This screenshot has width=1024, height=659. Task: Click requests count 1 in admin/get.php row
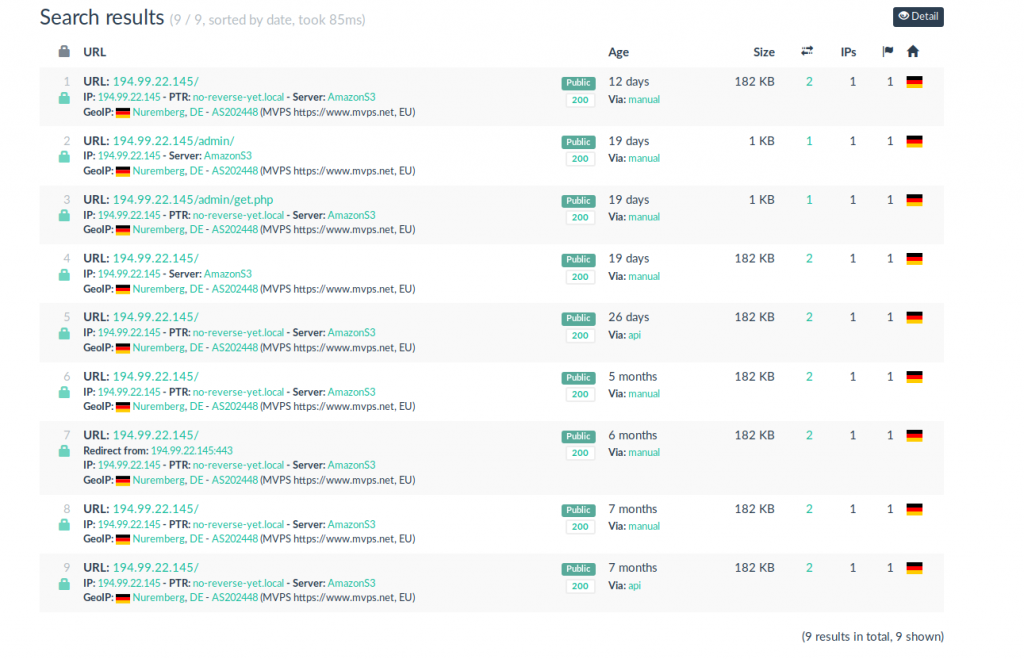tap(809, 200)
